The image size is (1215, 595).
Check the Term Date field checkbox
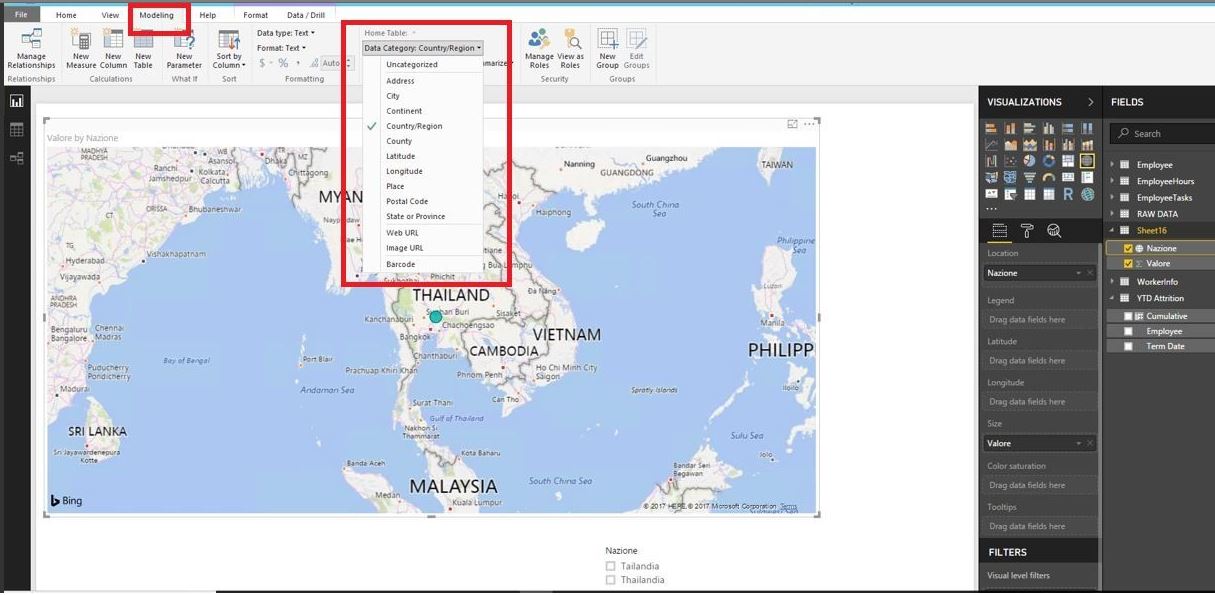[1128, 346]
